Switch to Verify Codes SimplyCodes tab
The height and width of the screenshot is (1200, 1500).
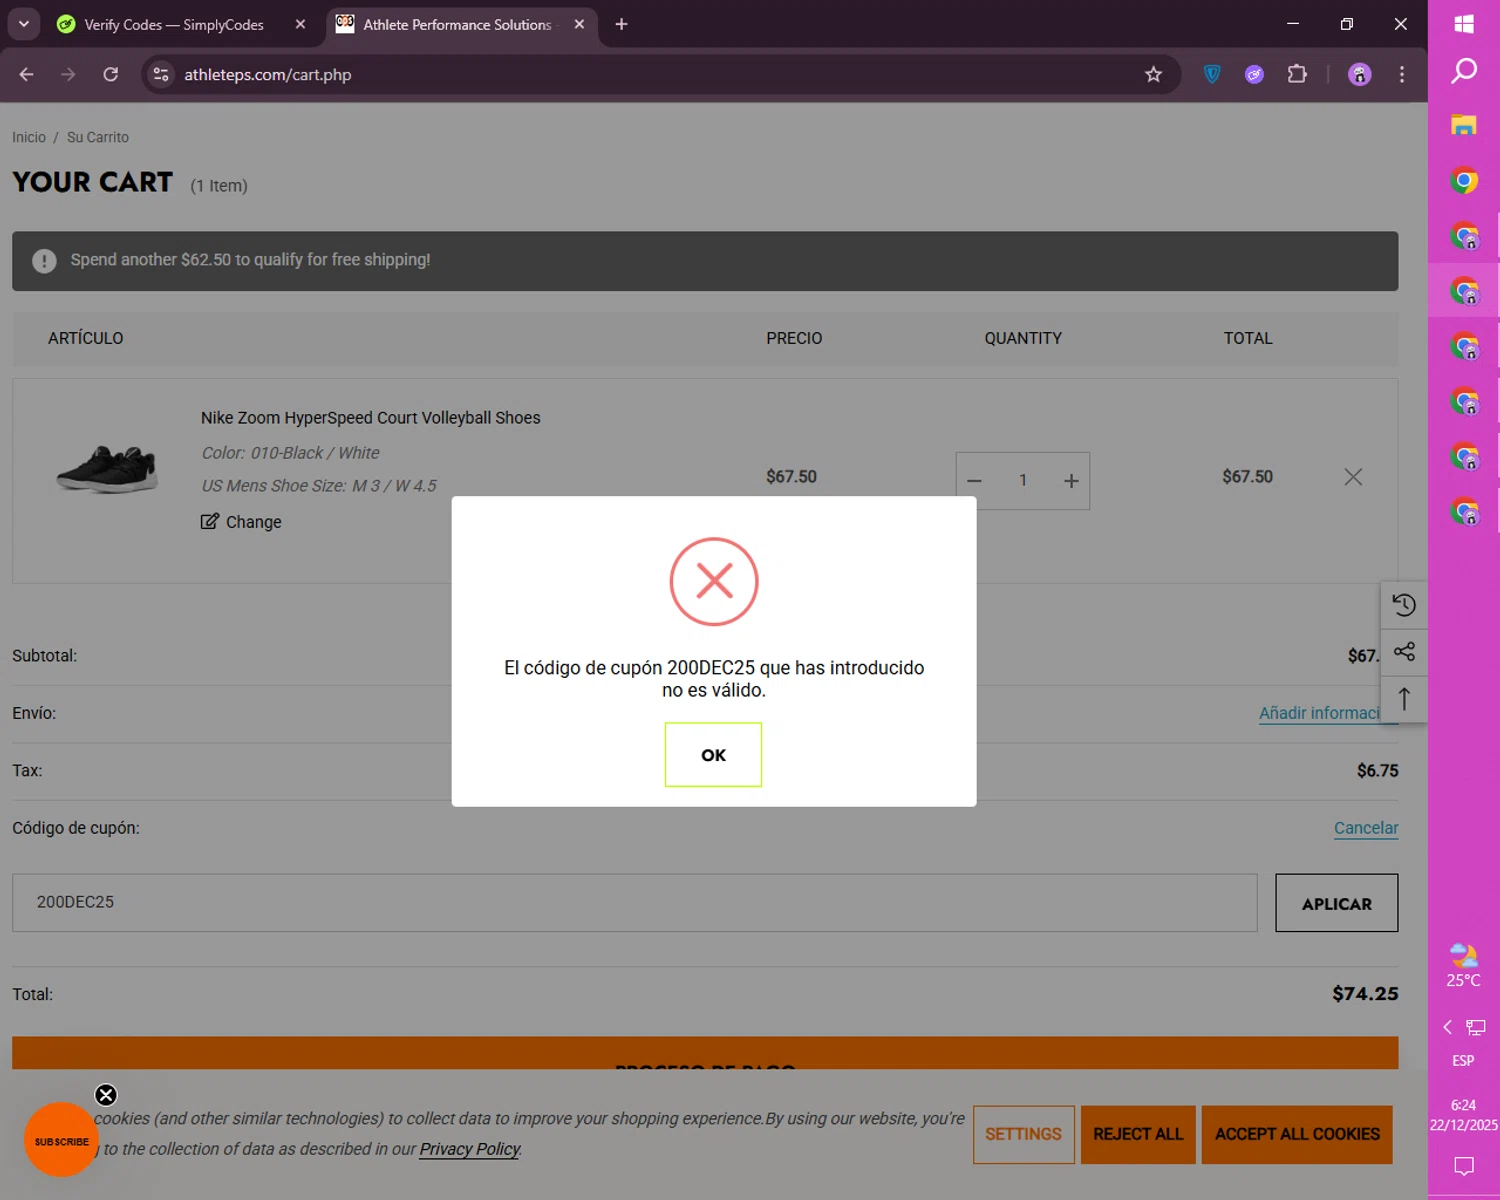click(174, 24)
